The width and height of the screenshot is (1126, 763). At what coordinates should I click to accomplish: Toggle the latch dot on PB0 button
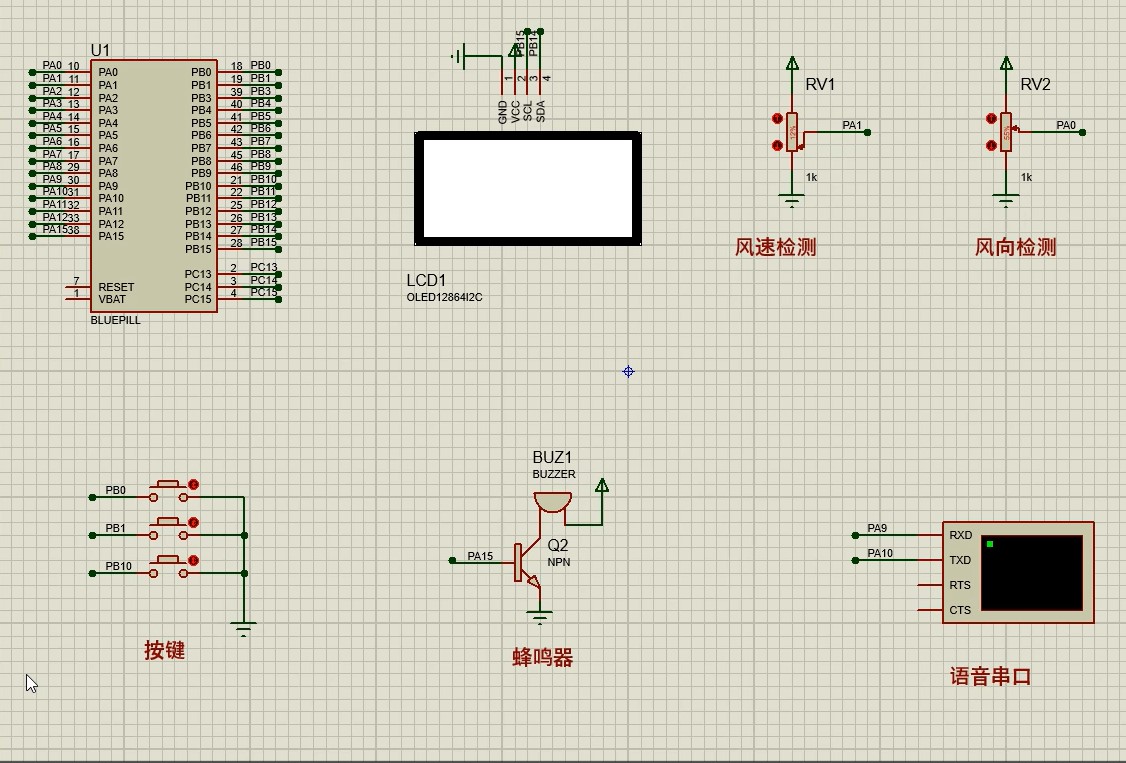(194, 485)
